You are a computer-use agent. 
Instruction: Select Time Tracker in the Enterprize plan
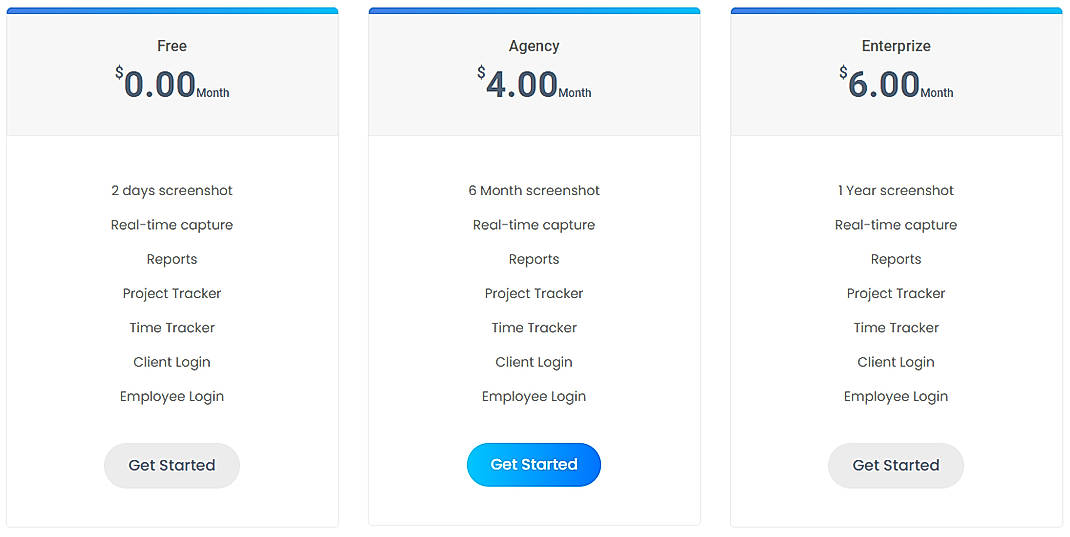[x=896, y=328]
